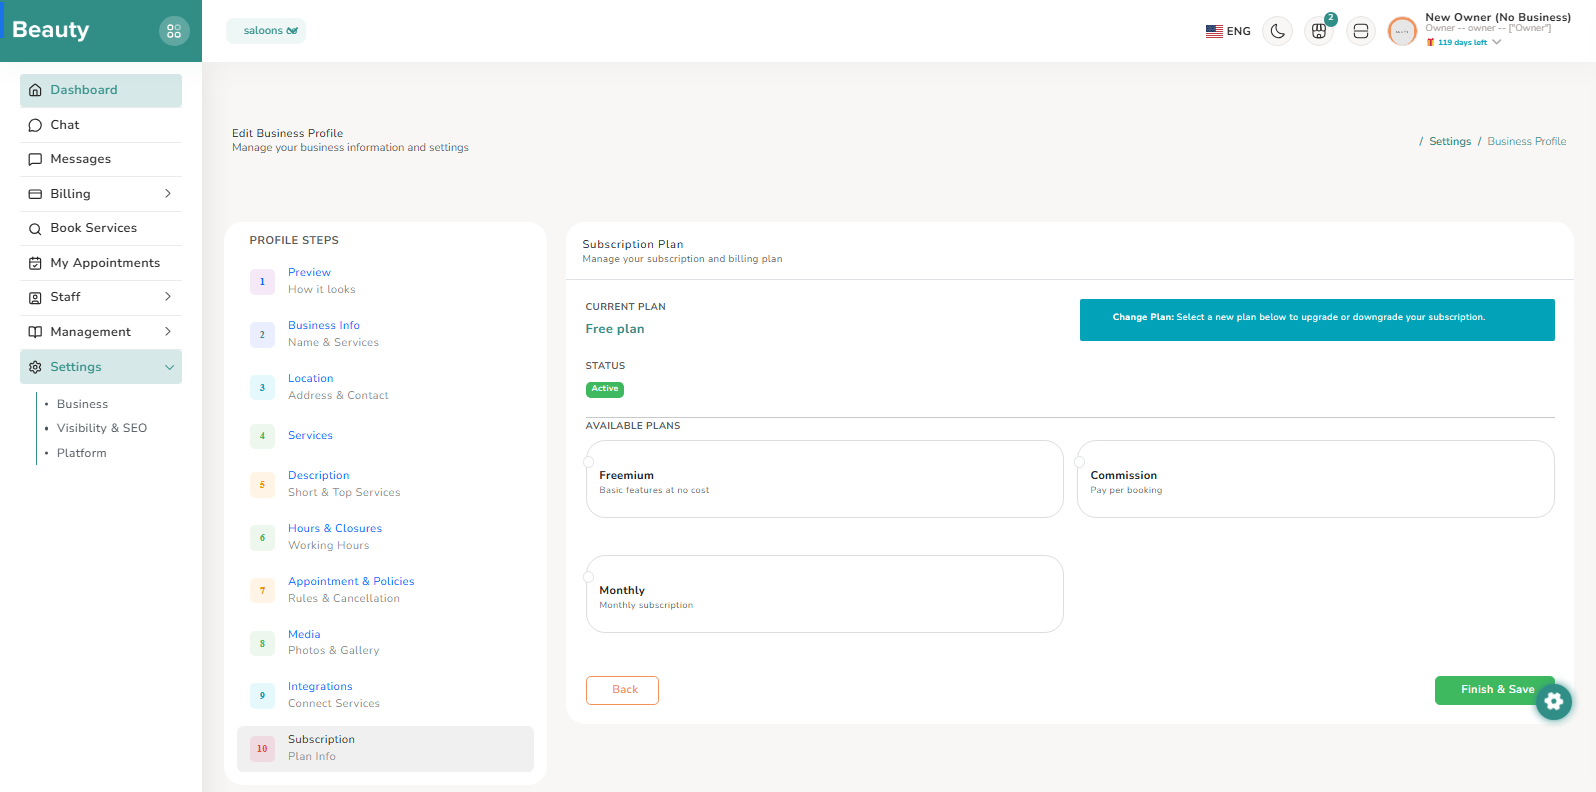Go to Dashboard menu item

[101, 90]
